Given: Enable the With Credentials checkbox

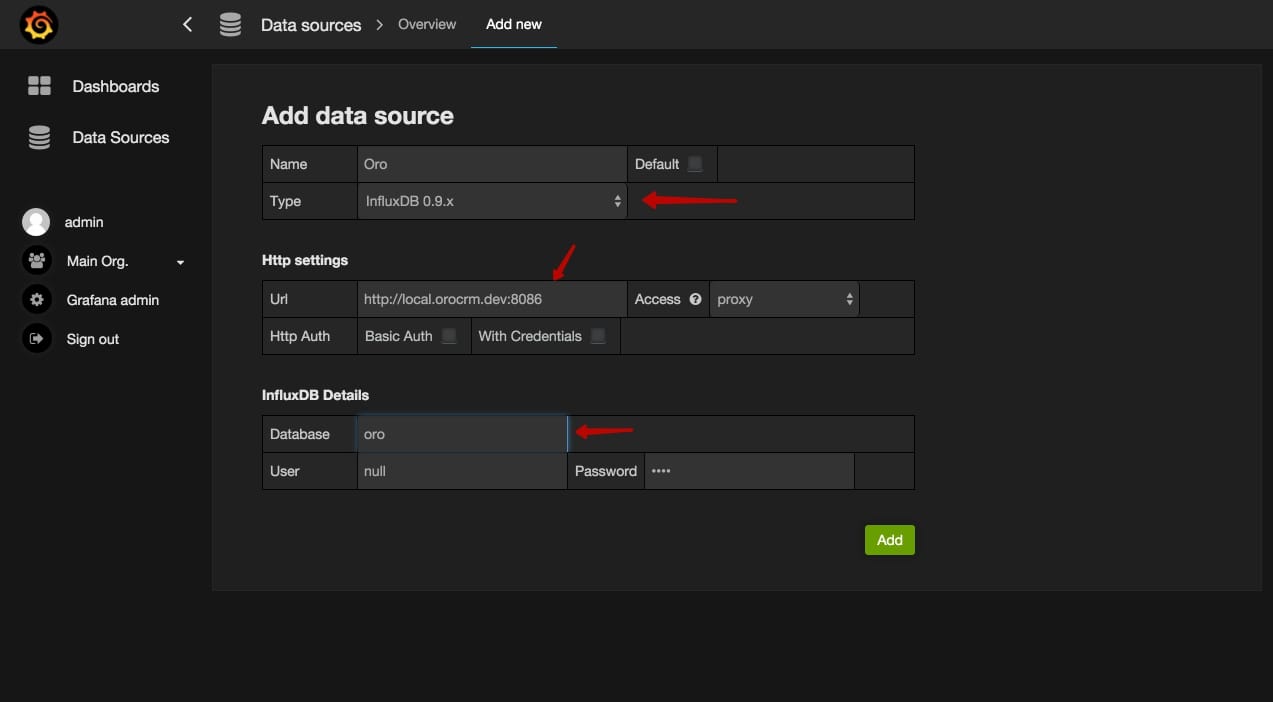Looking at the screenshot, I should tap(598, 336).
